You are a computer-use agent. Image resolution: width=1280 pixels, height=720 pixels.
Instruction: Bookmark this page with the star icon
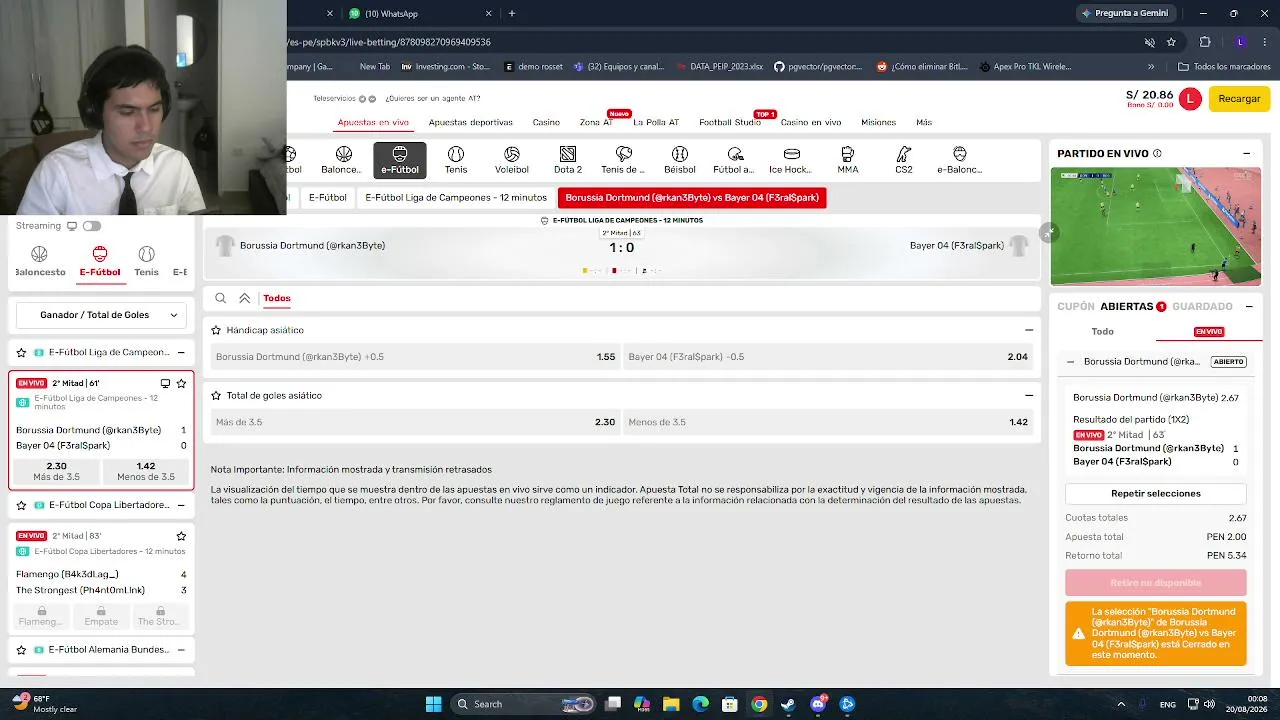(x=1171, y=42)
